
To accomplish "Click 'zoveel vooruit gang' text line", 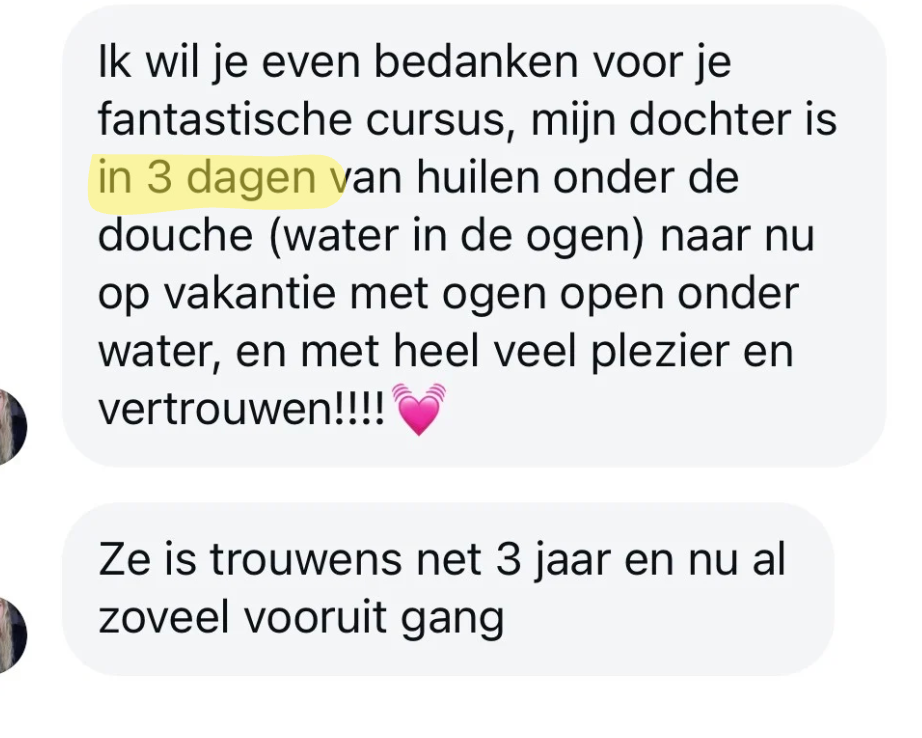I will (x=301, y=620).
